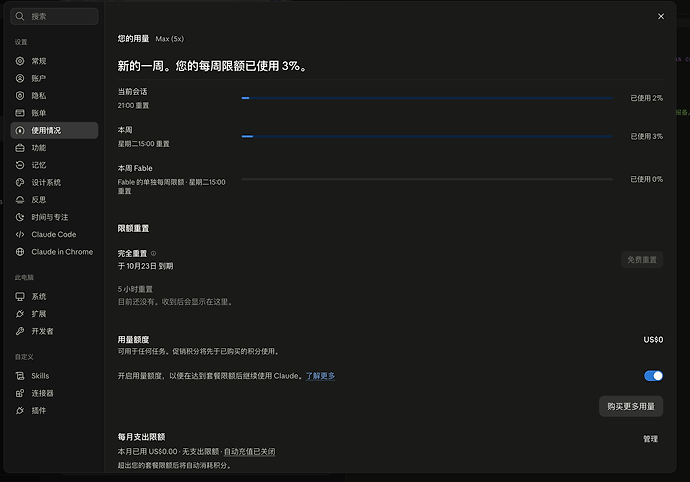Viewport: 690px width, 482px height.
Task: Go to 记忆 settings section
Action: [54, 165]
